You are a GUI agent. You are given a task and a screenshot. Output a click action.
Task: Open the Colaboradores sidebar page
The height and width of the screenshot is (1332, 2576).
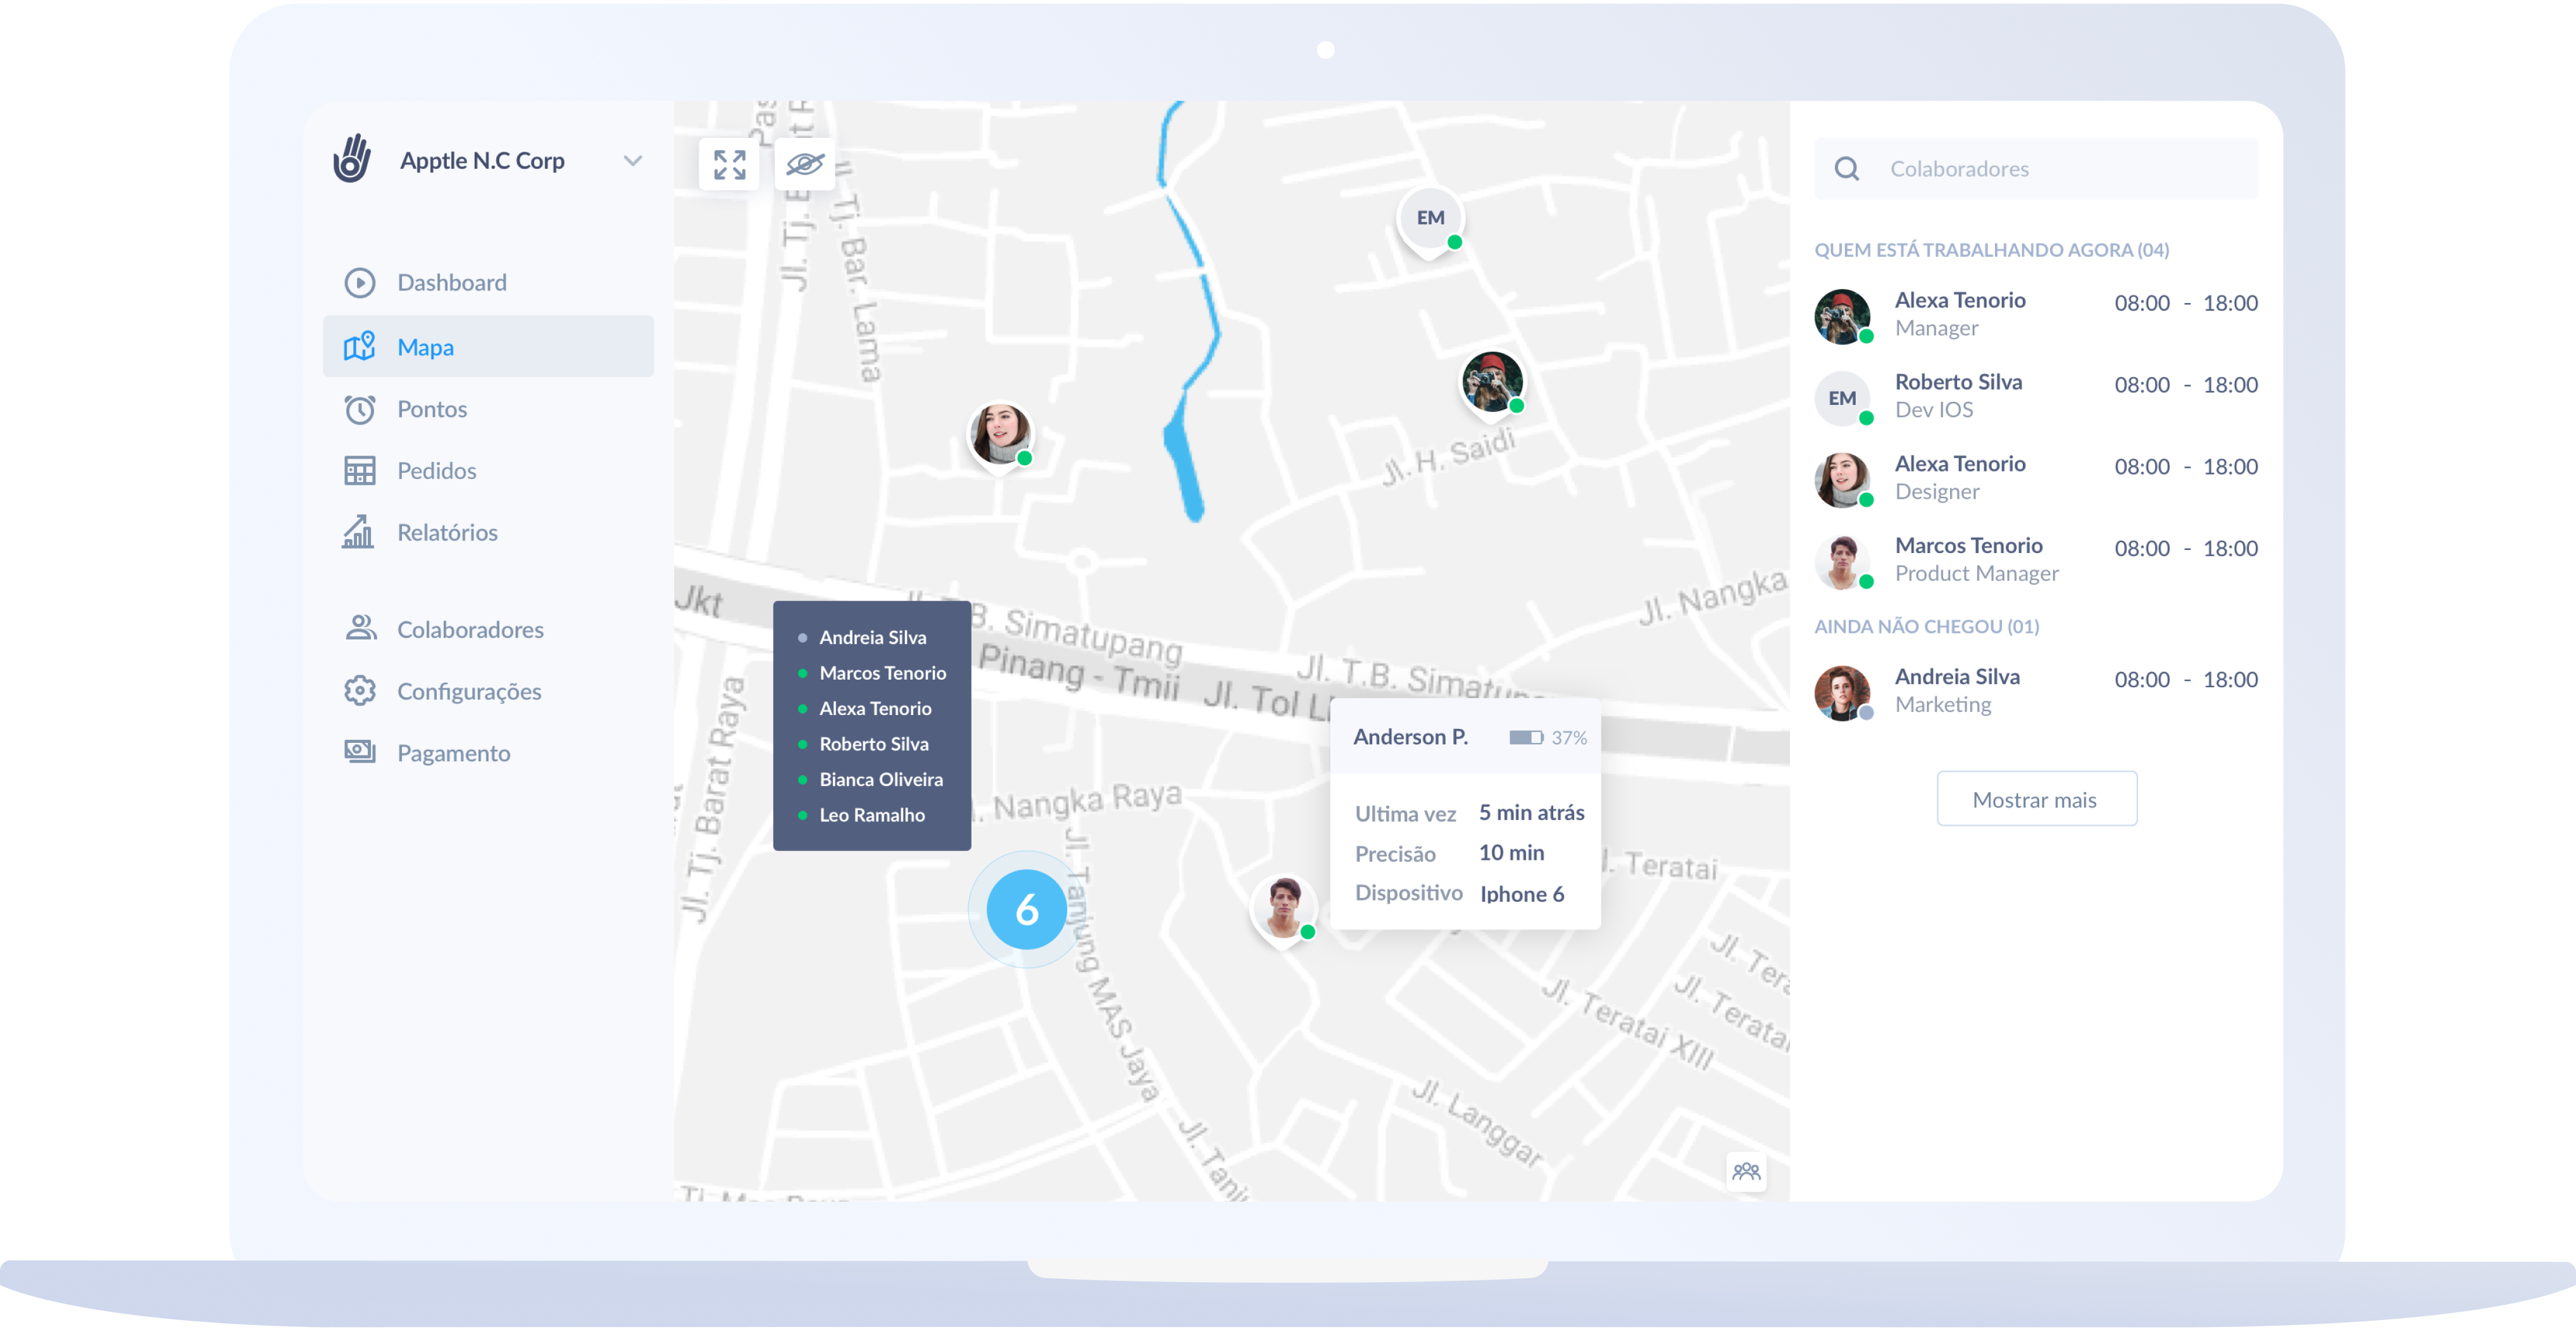point(470,630)
